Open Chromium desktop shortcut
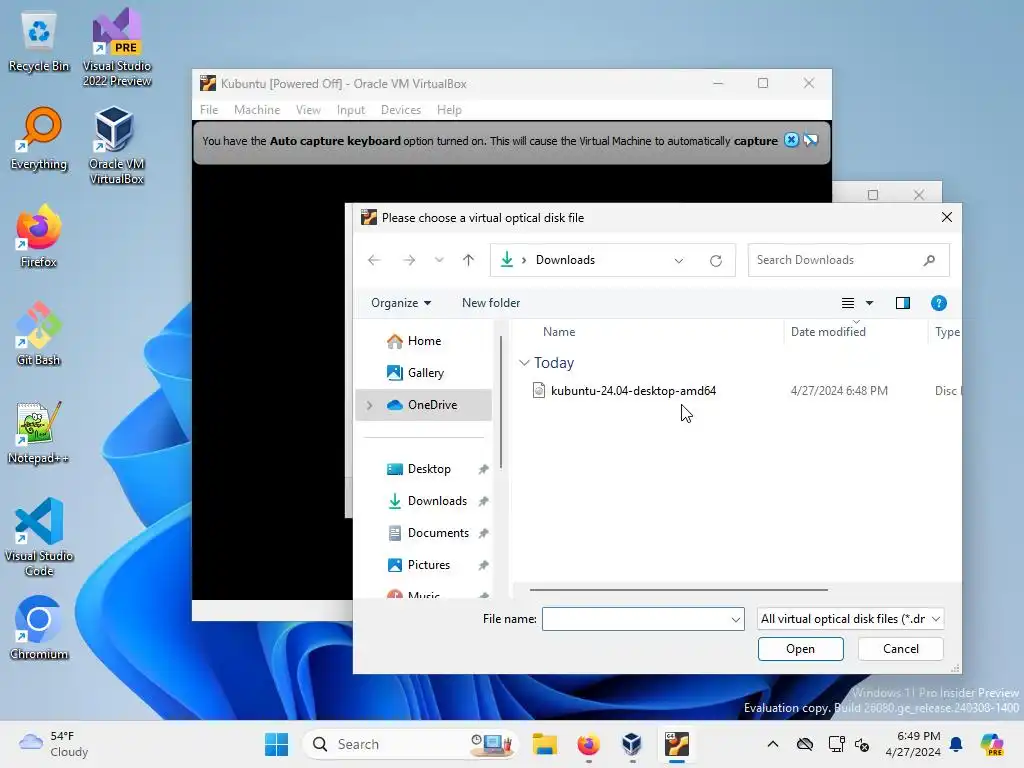This screenshot has width=1024, height=768. coord(39,628)
